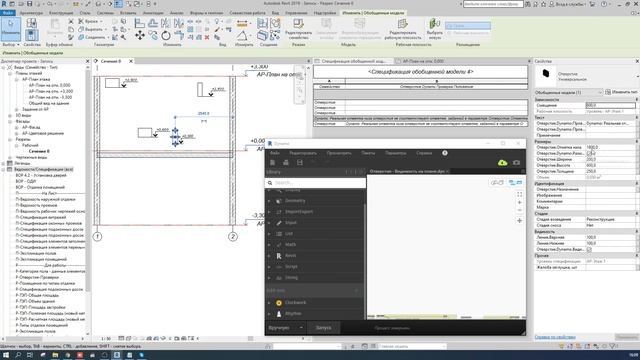This screenshot has width=640, height=360.
Task: Close the Dynamo graph file tab
Action: click(x=447, y=171)
